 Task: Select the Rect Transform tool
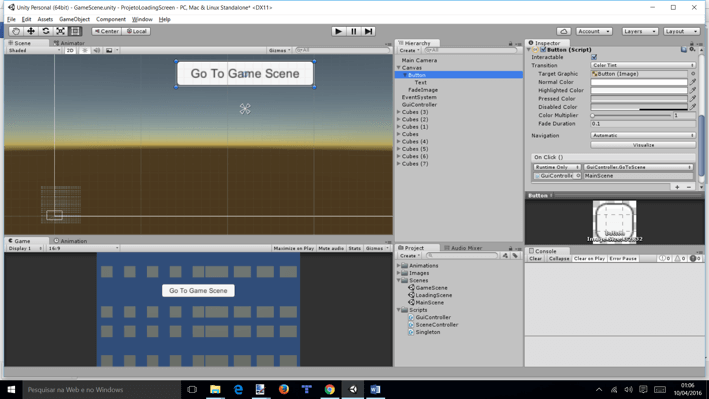[75, 31]
